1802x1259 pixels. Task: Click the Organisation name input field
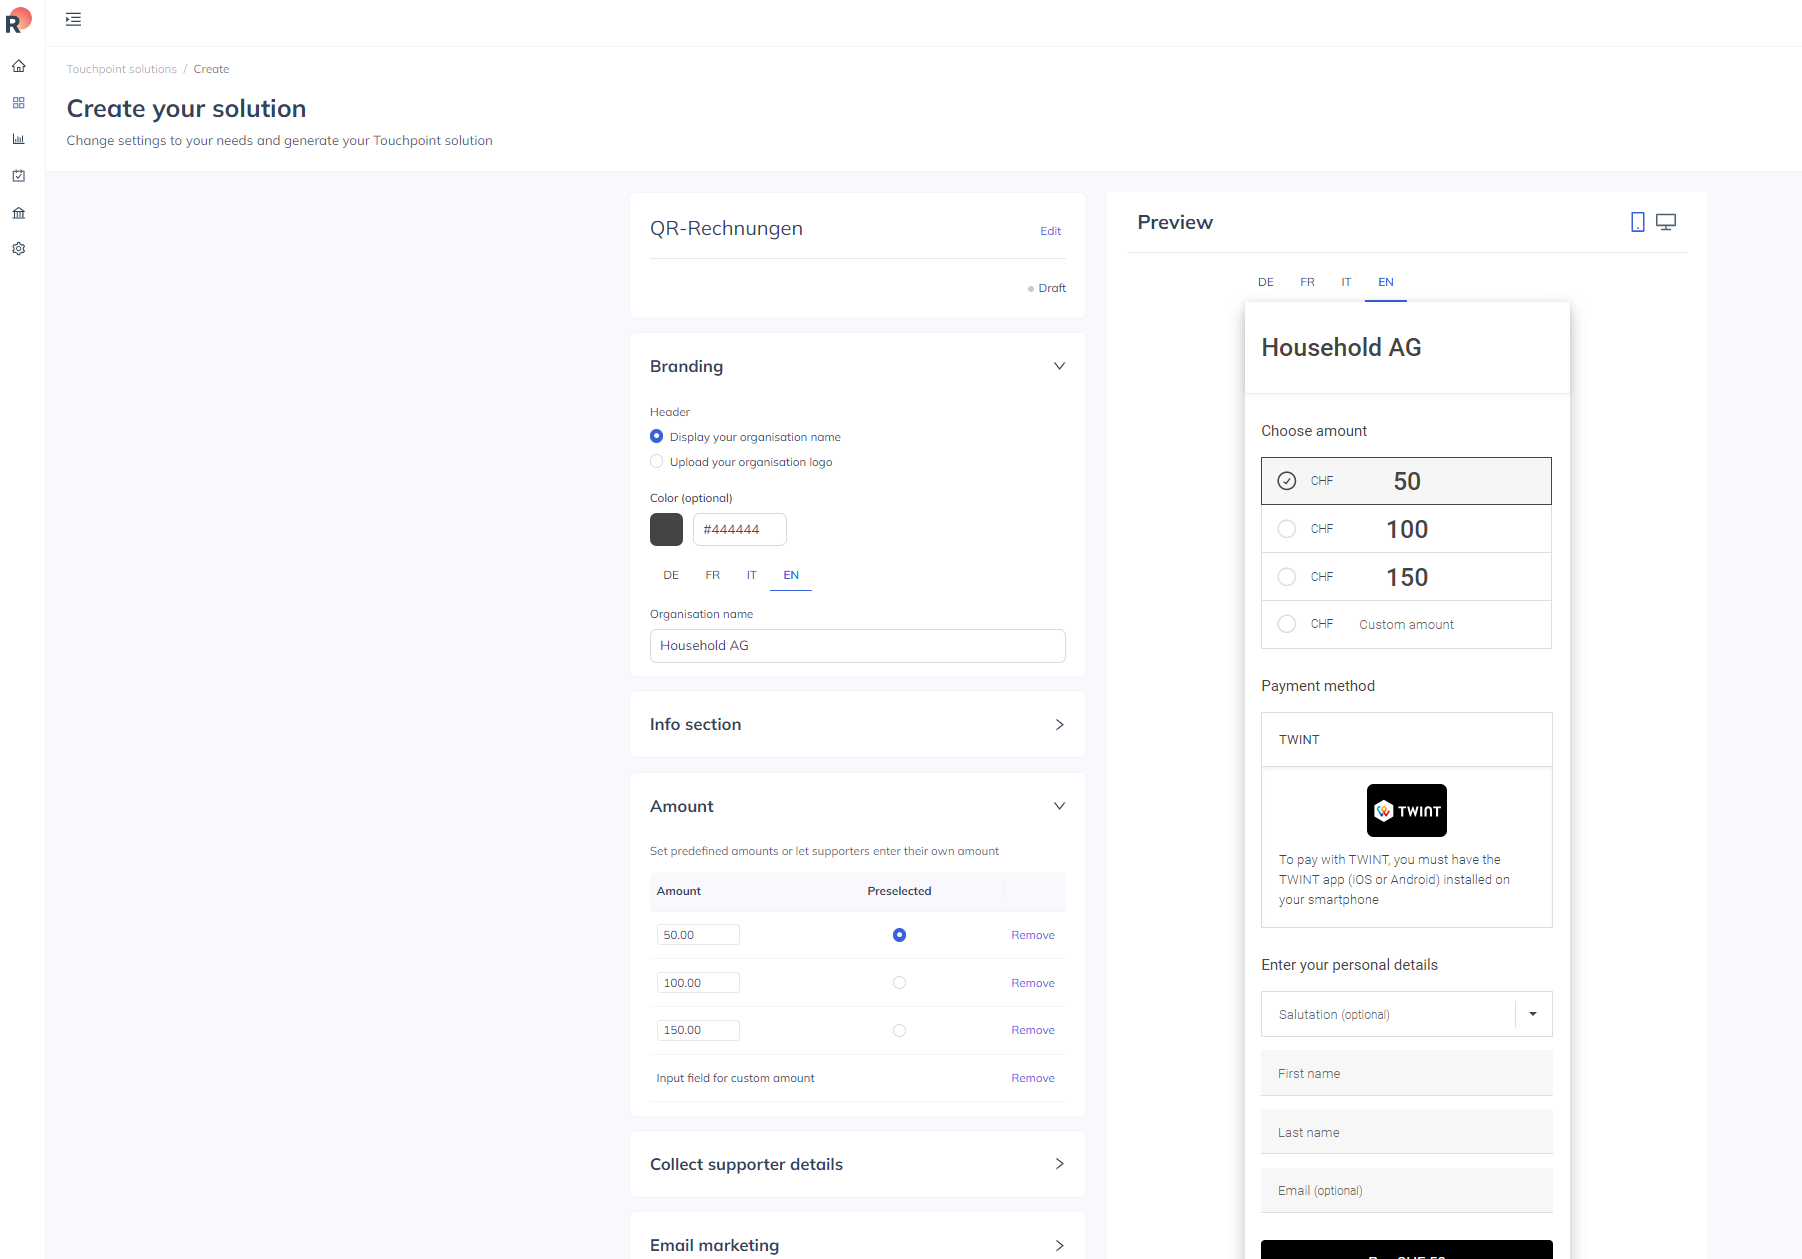tap(857, 646)
